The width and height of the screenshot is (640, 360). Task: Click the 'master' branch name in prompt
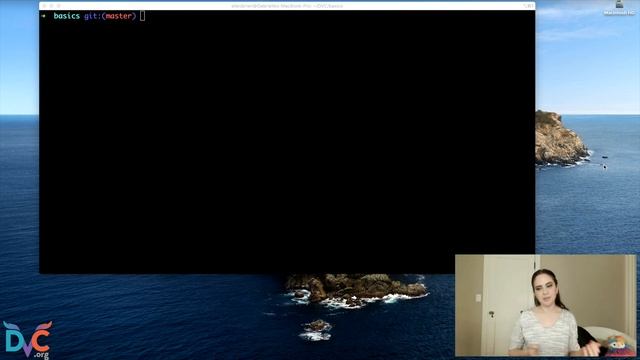pyautogui.click(x=118, y=16)
